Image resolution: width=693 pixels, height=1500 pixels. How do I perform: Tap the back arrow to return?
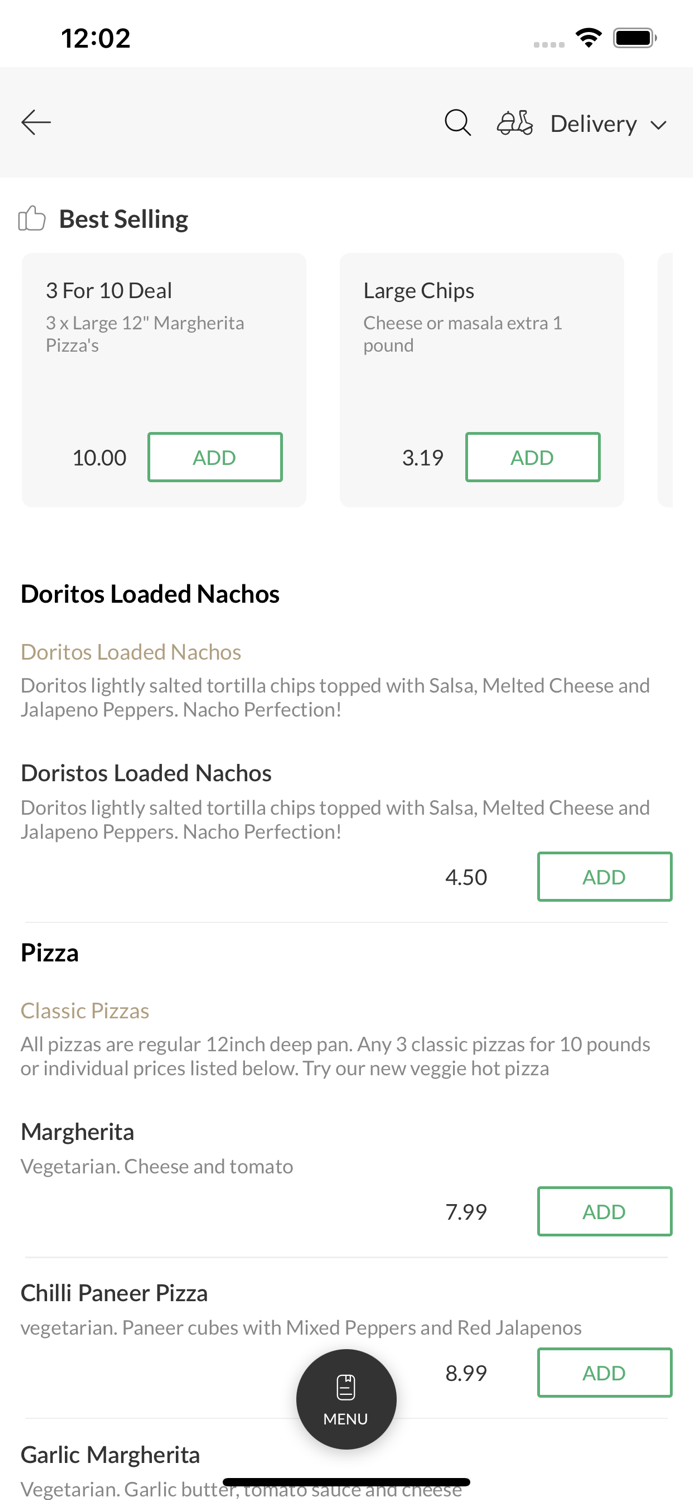tap(35, 122)
